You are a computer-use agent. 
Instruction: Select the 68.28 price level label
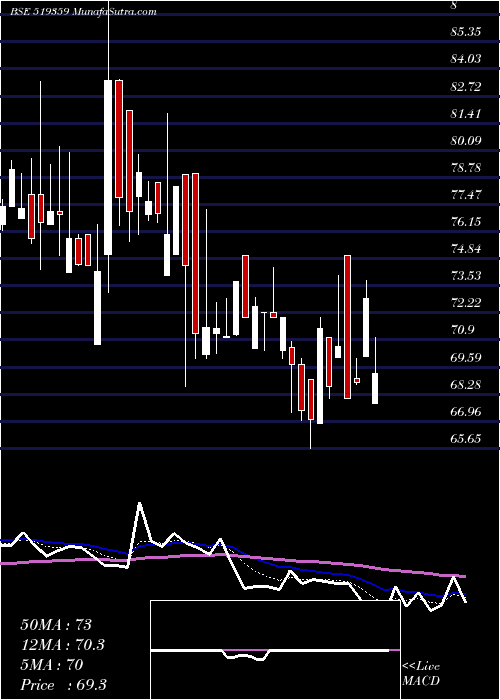pyautogui.click(x=466, y=384)
